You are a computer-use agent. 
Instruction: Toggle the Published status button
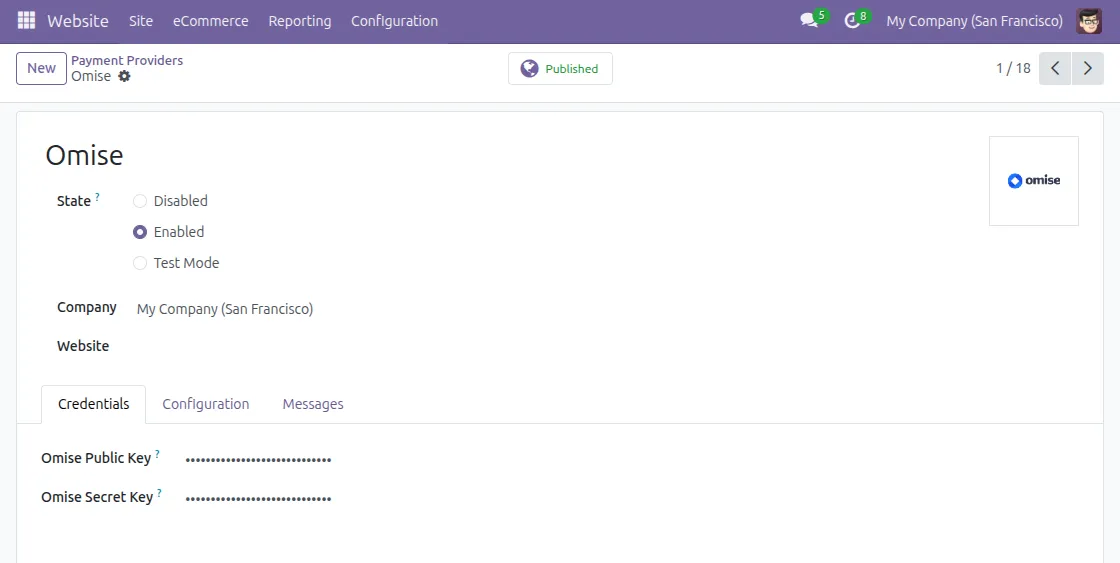[560, 69]
